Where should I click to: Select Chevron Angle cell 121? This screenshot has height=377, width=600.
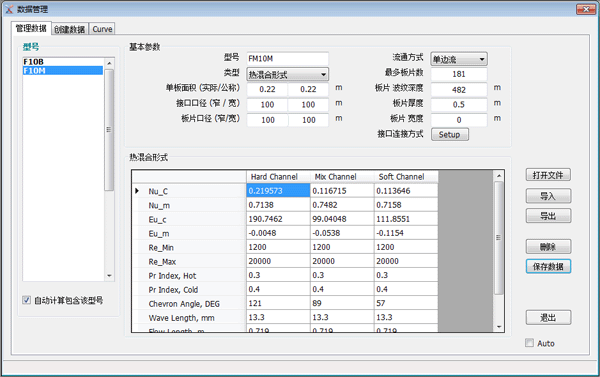278,303
